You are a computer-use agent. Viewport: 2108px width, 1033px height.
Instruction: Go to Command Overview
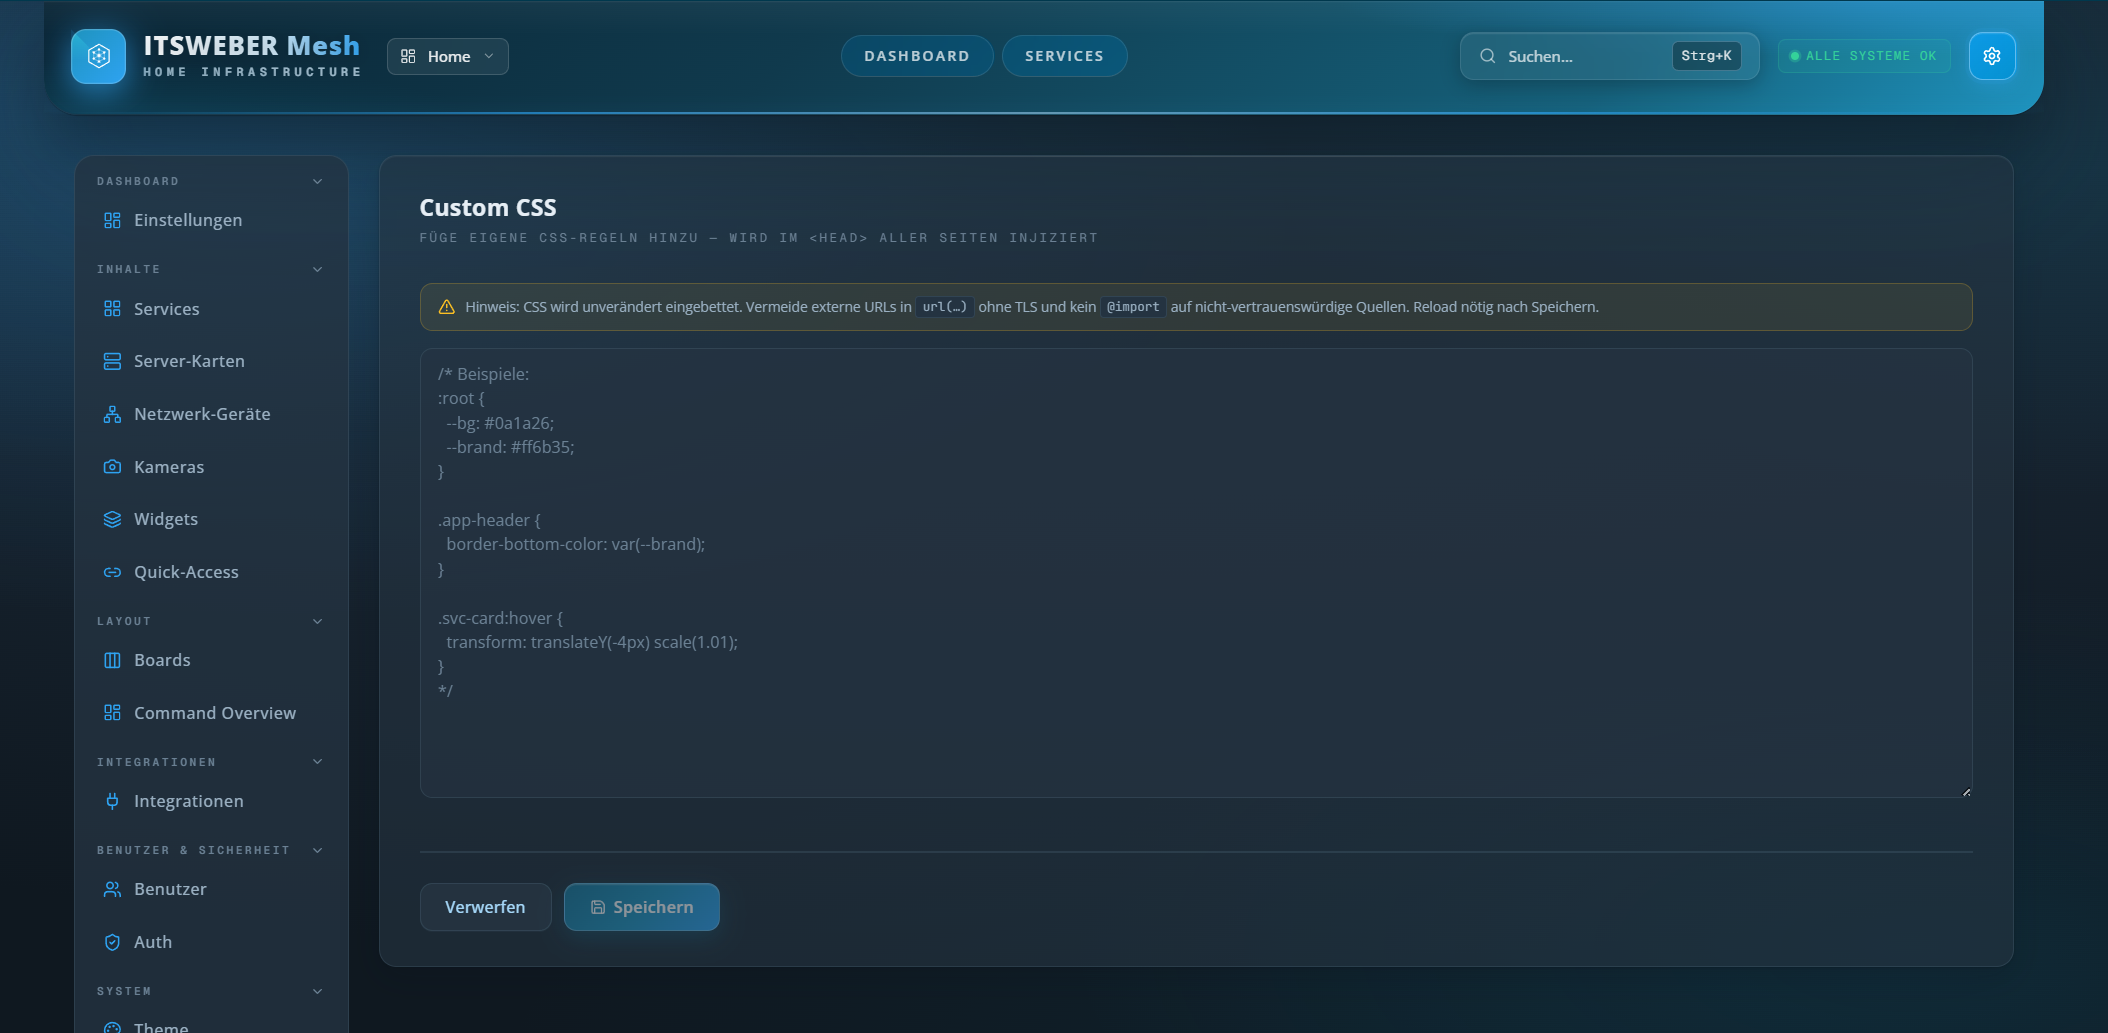coord(211,713)
